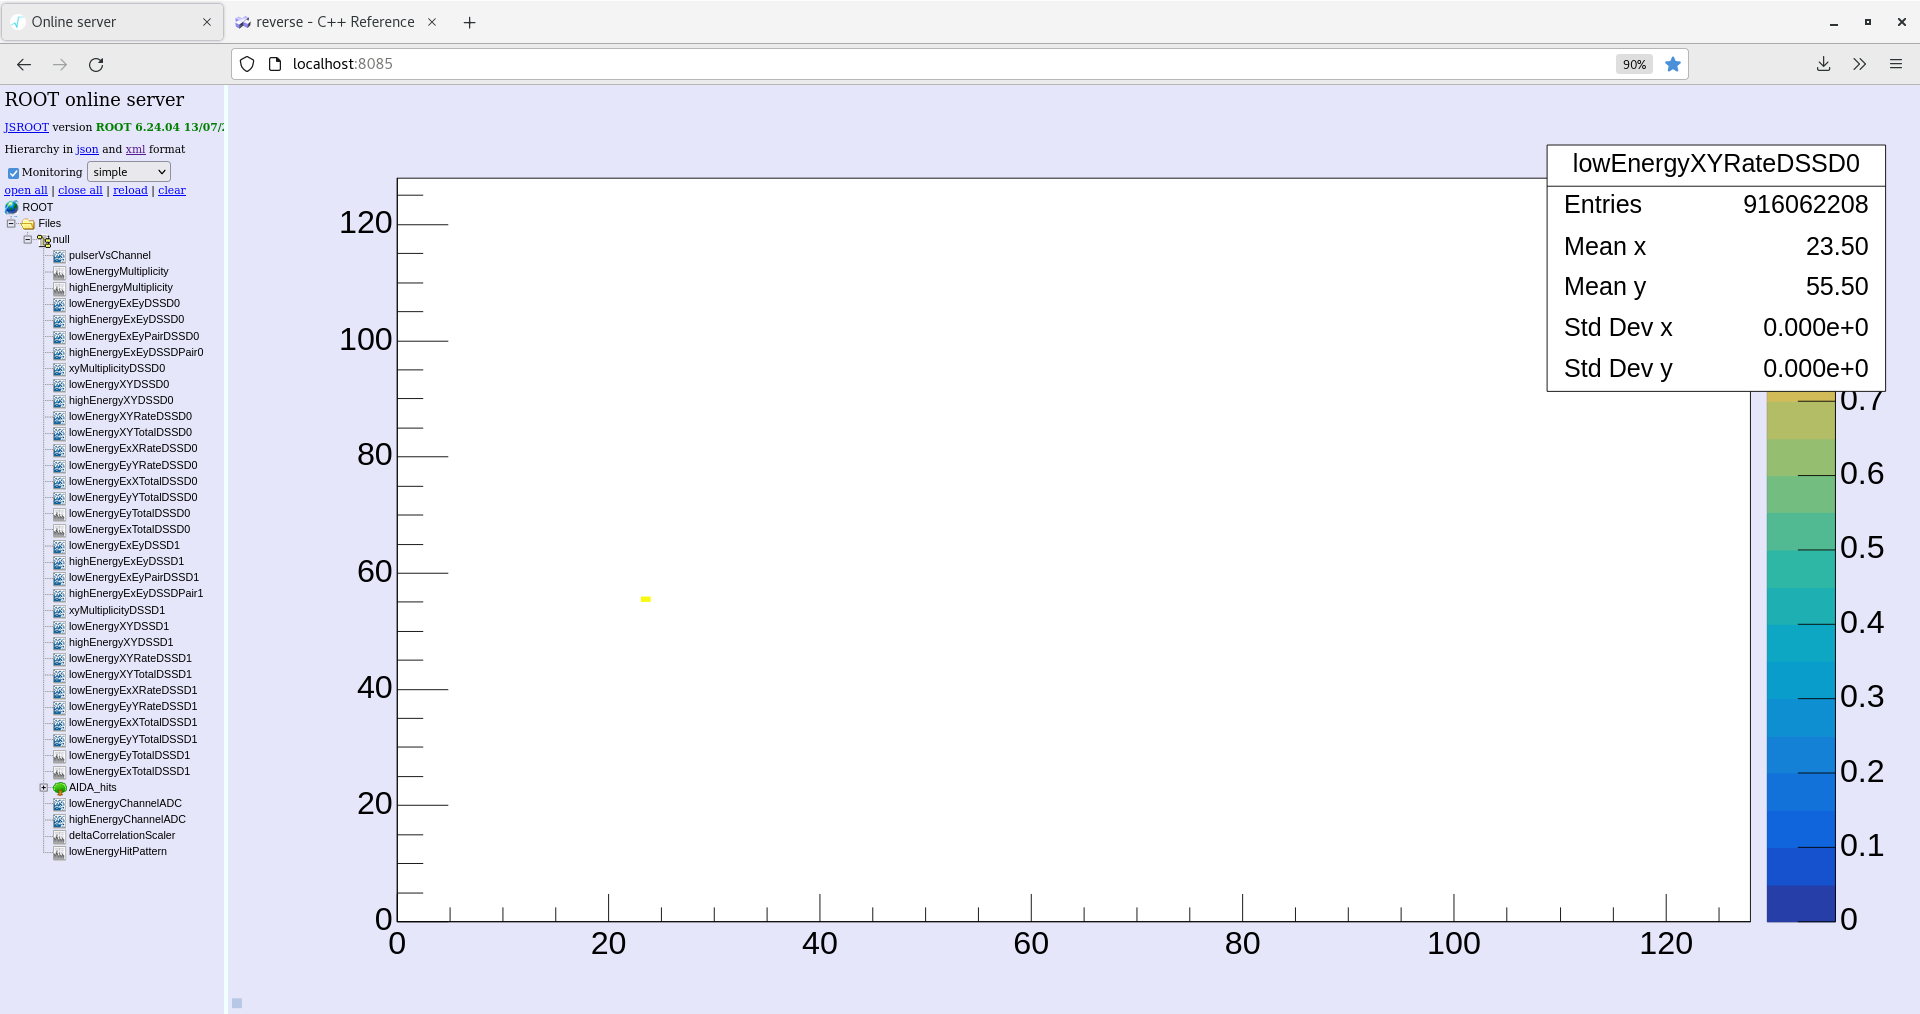This screenshot has width=1920, height=1014.
Task: Open lowEnergyExXRateDSSD0 histogram
Action: (133, 449)
